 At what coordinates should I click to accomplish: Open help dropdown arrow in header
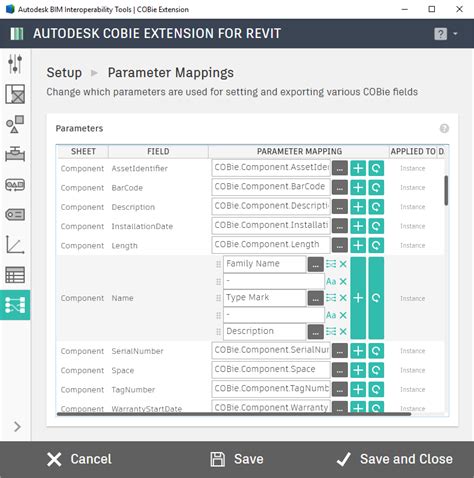click(455, 34)
